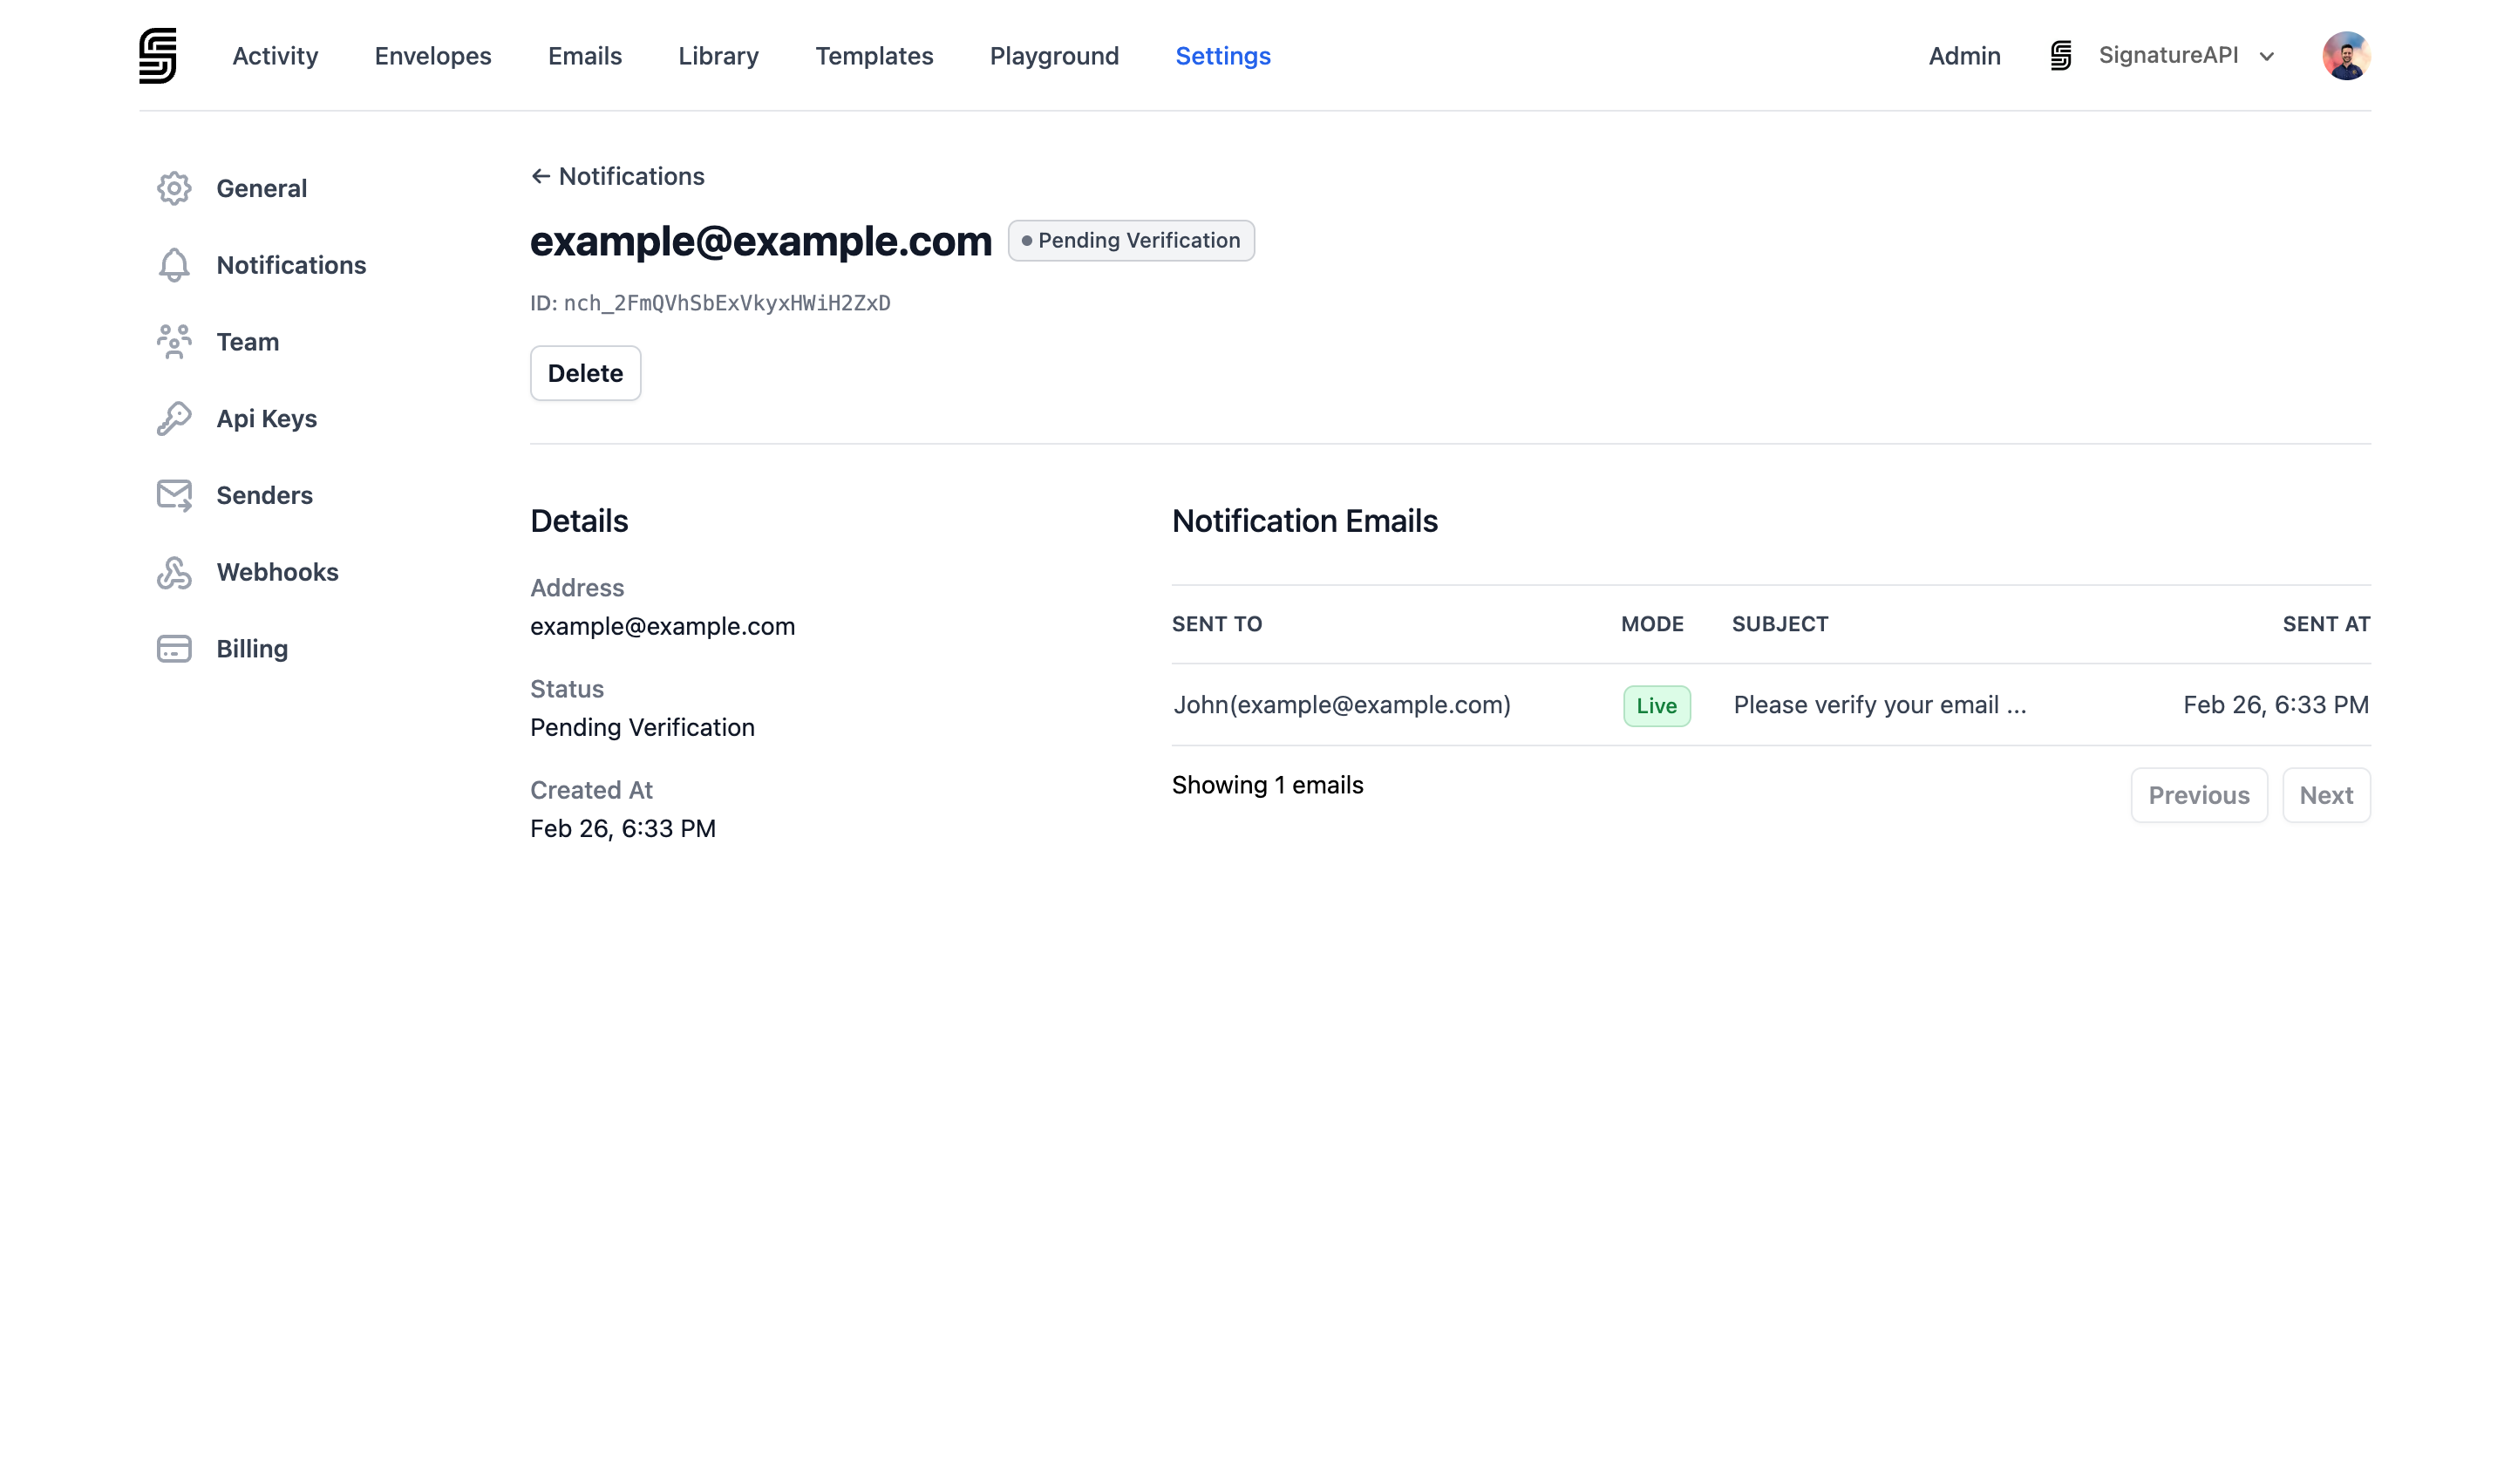Click the General gear icon
This screenshot has width=2511, height=1484.
(174, 188)
